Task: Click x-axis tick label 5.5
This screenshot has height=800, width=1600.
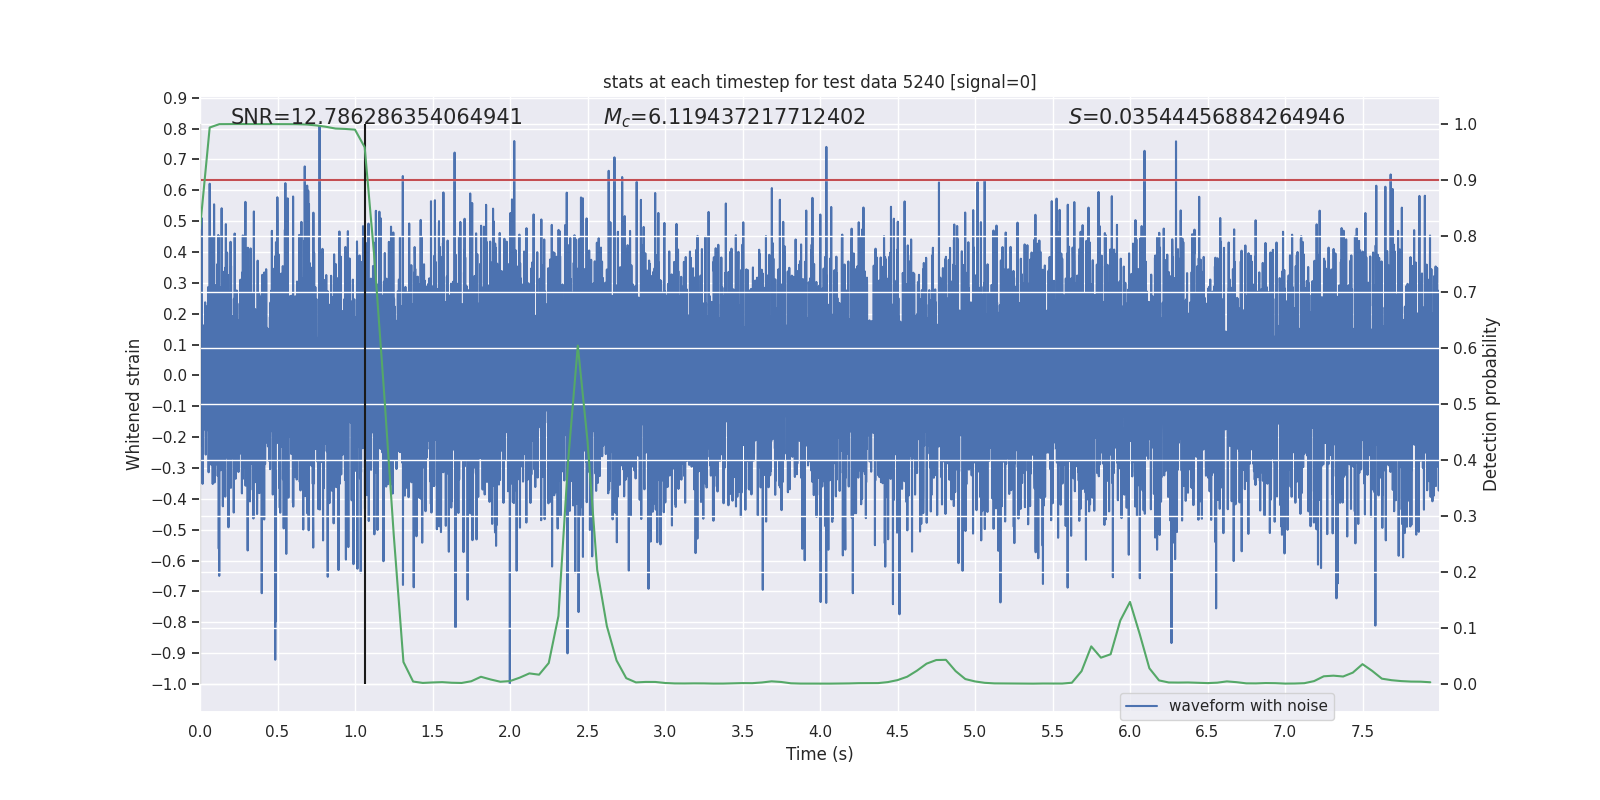Action: [x=1052, y=732]
